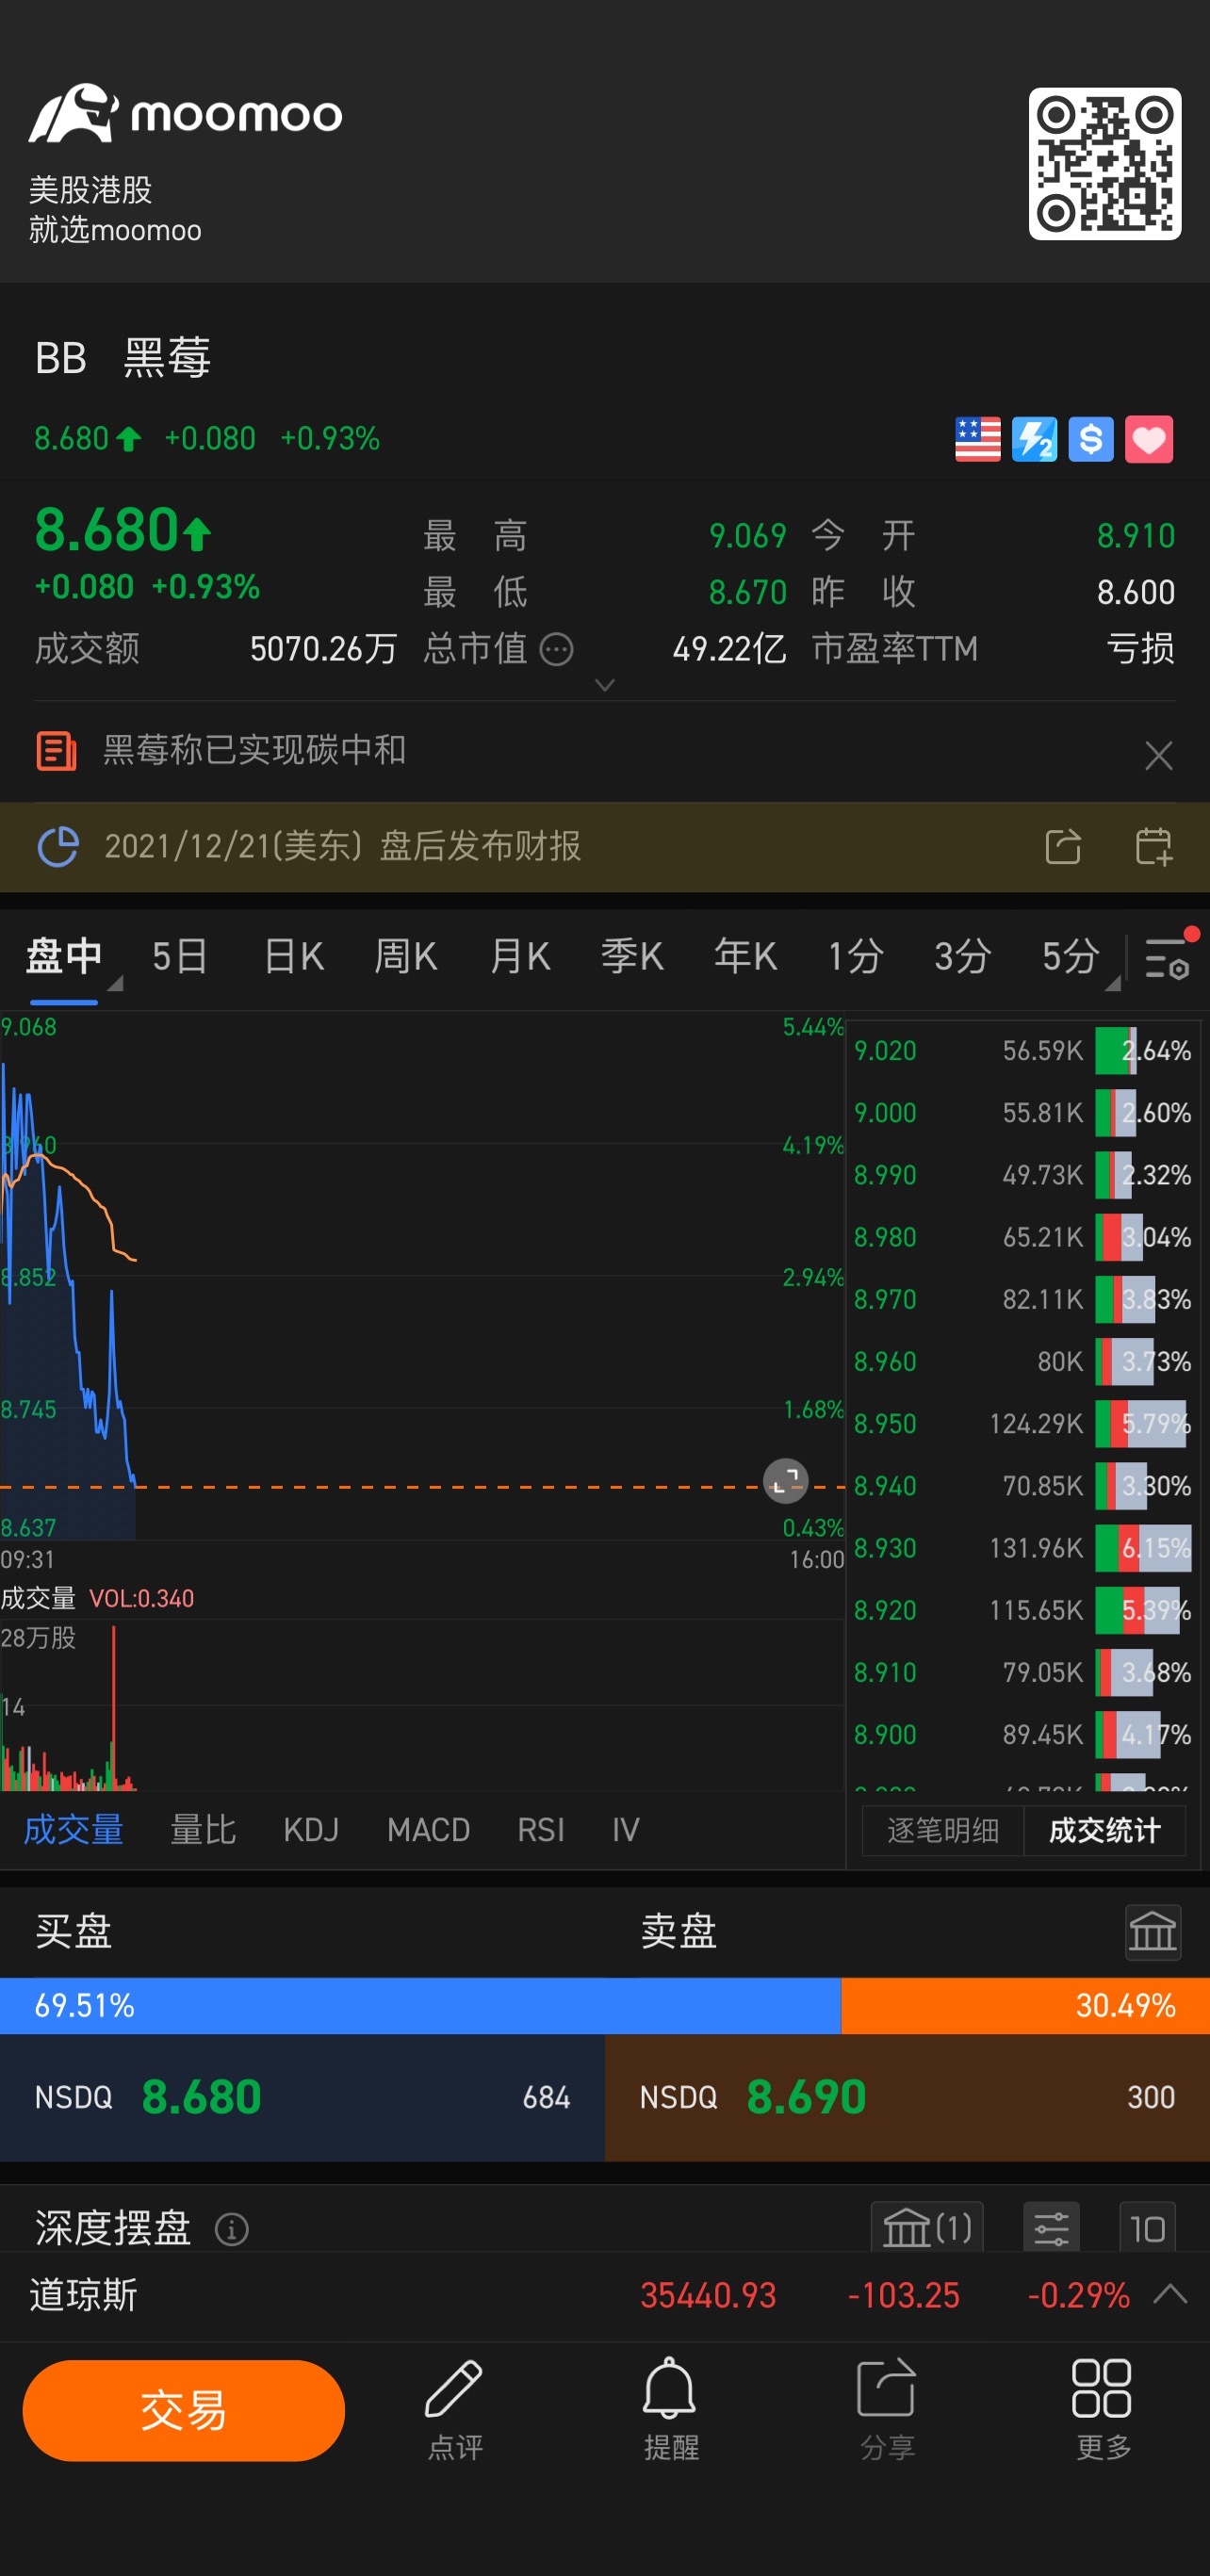Select the IV indicator
This screenshot has width=1210, height=2576.
[x=626, y=1829]
